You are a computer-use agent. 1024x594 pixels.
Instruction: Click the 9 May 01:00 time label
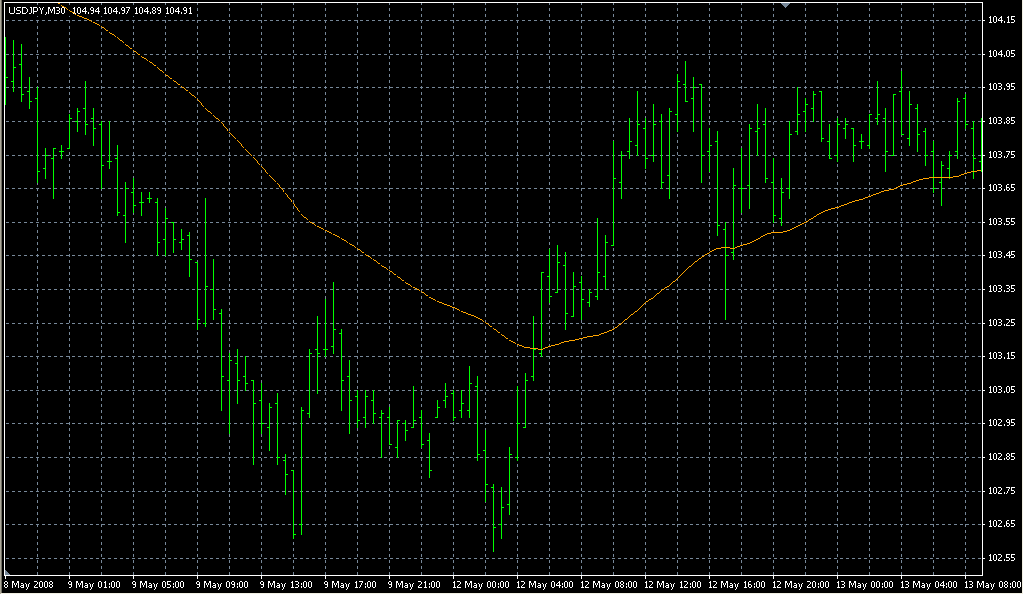coord(94,583)
